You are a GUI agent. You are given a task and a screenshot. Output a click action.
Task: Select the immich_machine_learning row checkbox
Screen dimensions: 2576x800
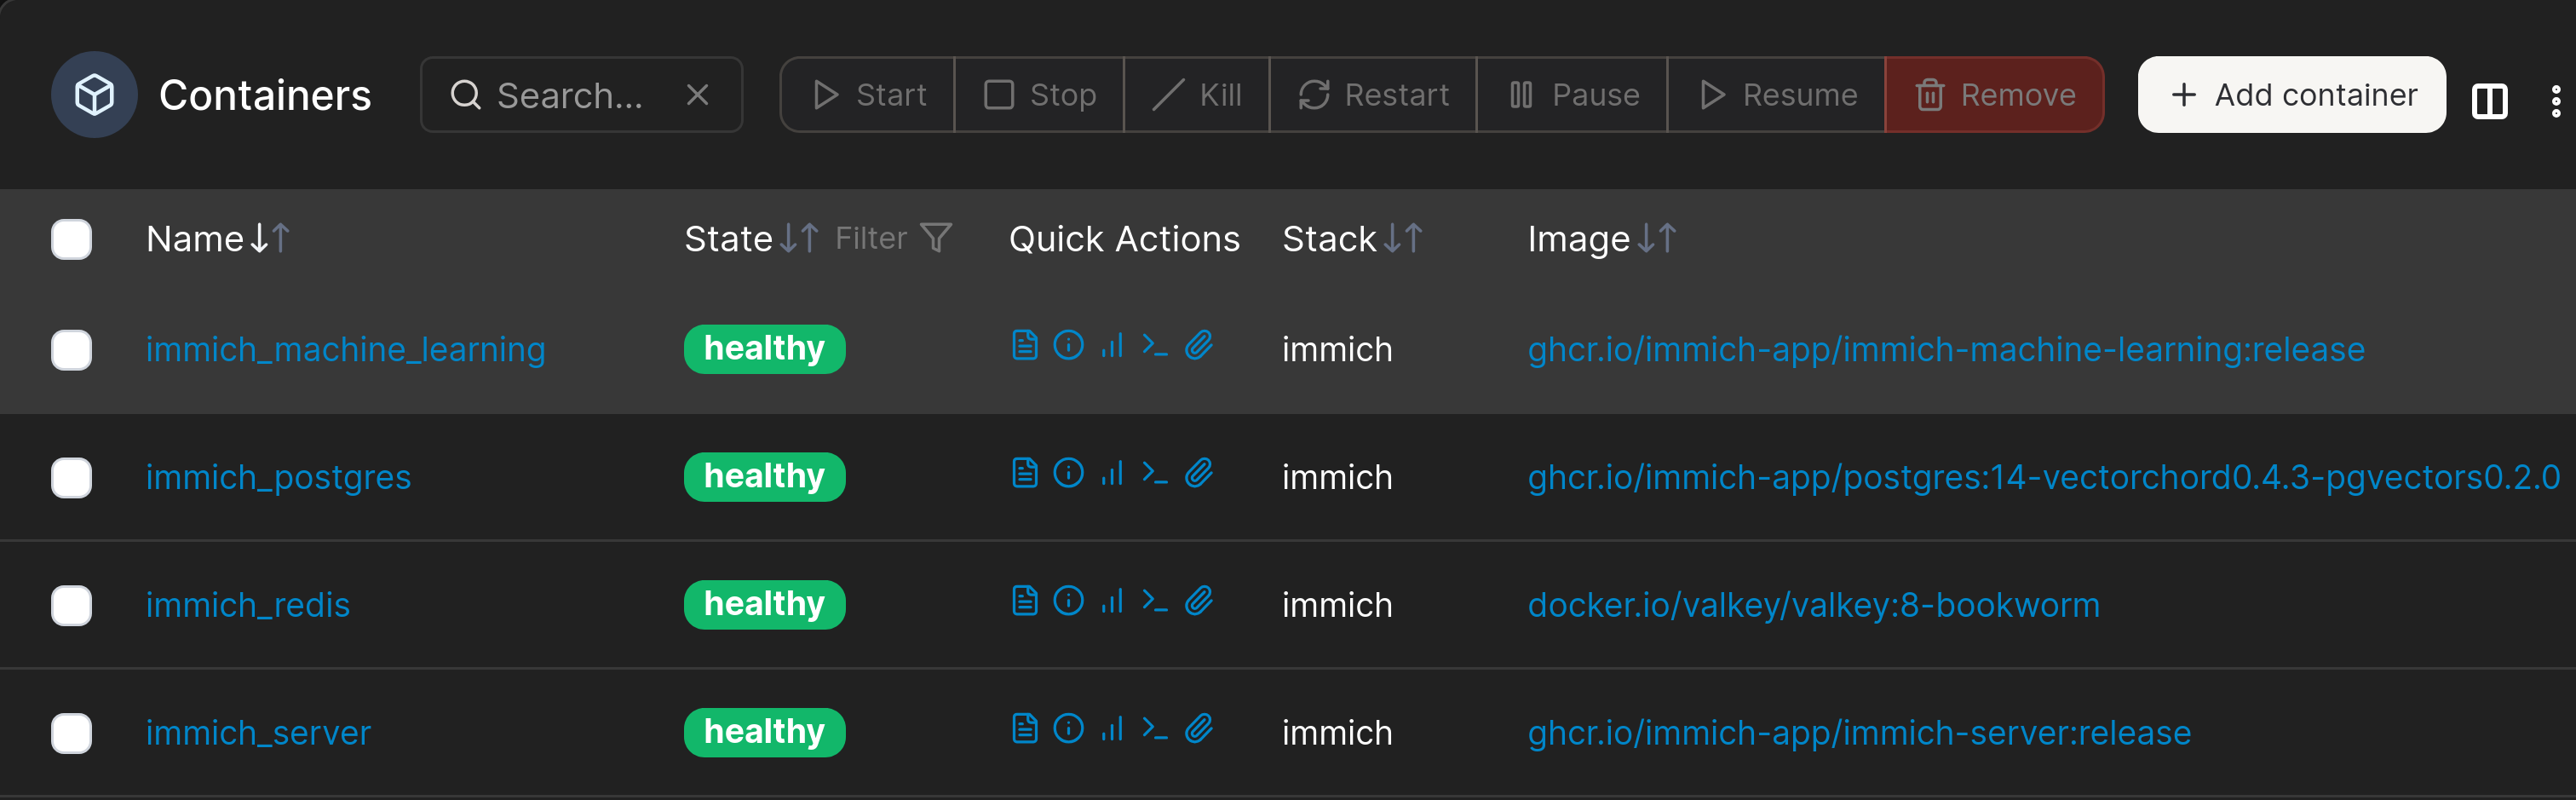pyautogui.click(x=72, y=350)
